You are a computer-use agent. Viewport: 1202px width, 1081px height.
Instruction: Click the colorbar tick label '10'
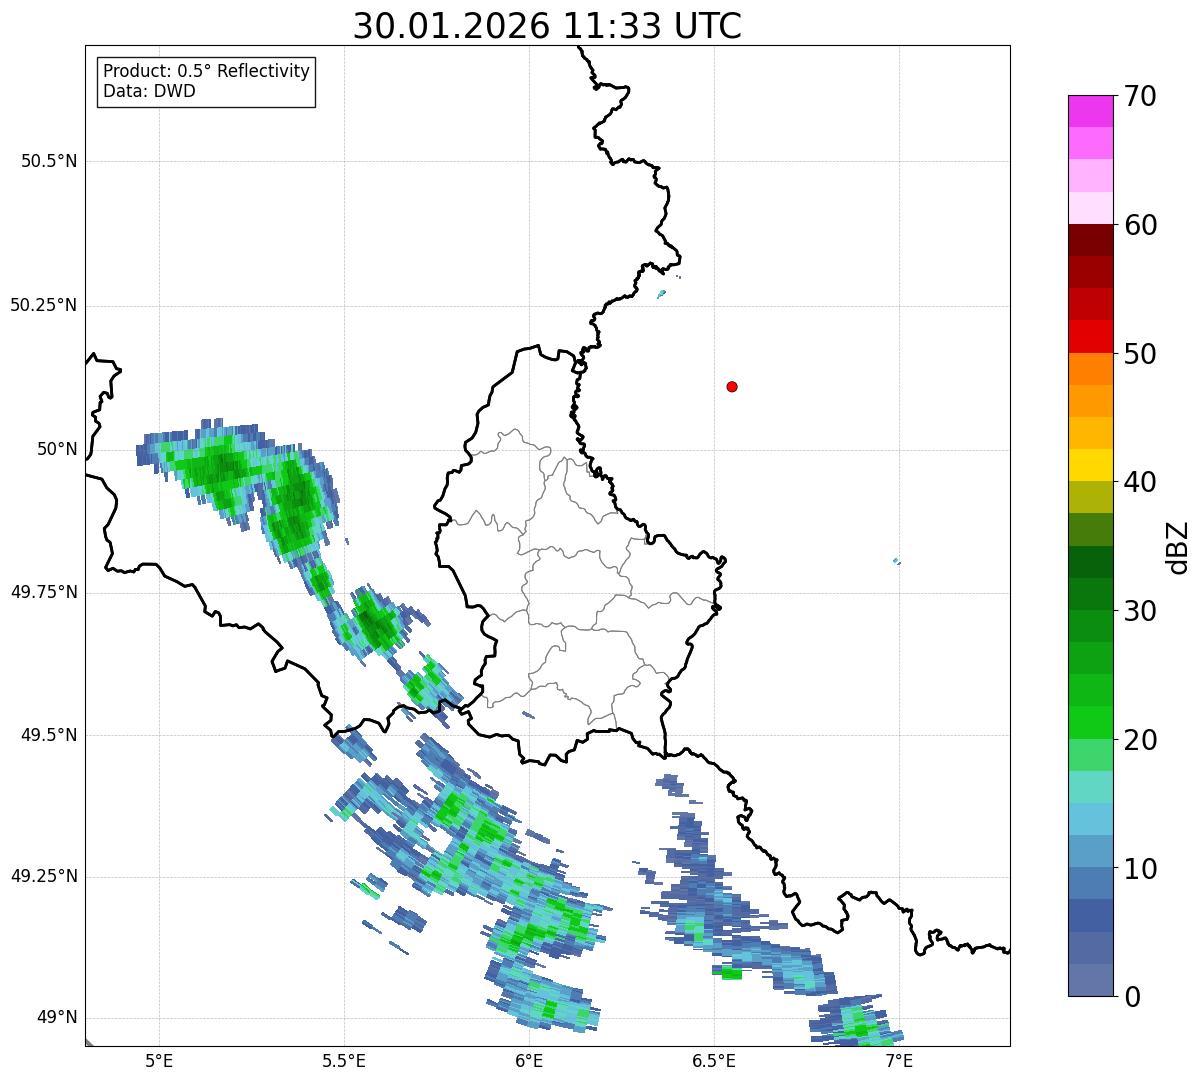[1140, 868]
